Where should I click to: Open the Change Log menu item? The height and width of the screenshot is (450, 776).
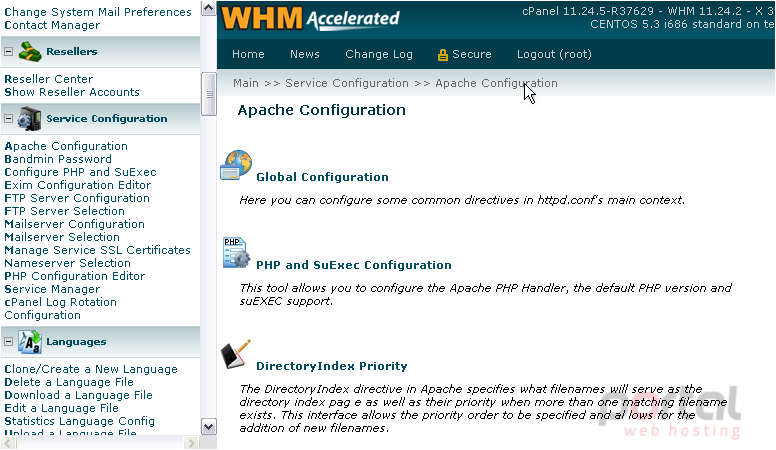(x=379, y=54)
